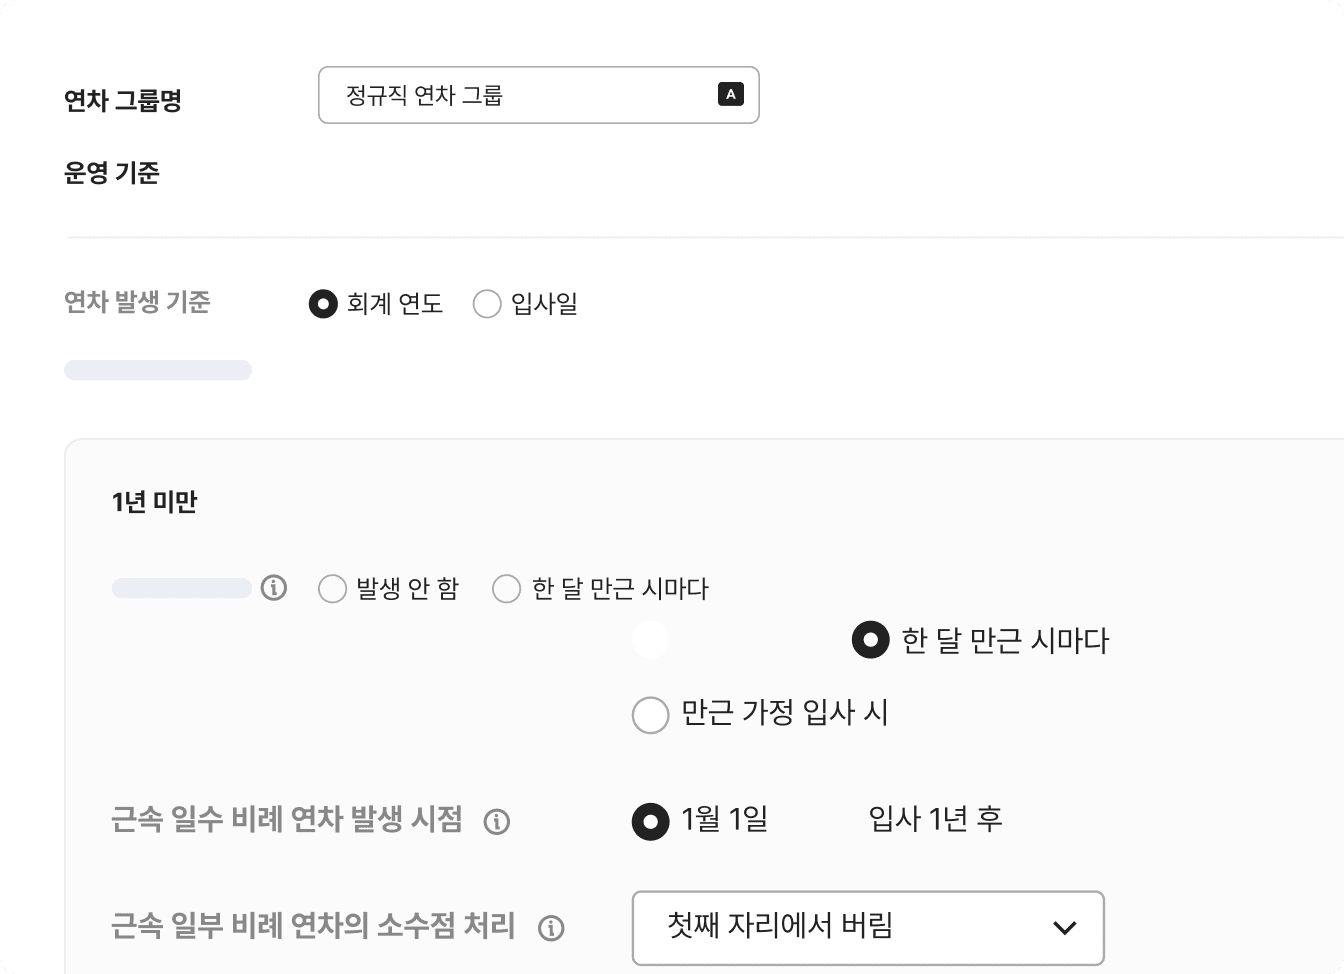Open the 첫째 자리에서 버림 dropdown
Viewport: 1344px width, 974px height.
pos(867,928)
